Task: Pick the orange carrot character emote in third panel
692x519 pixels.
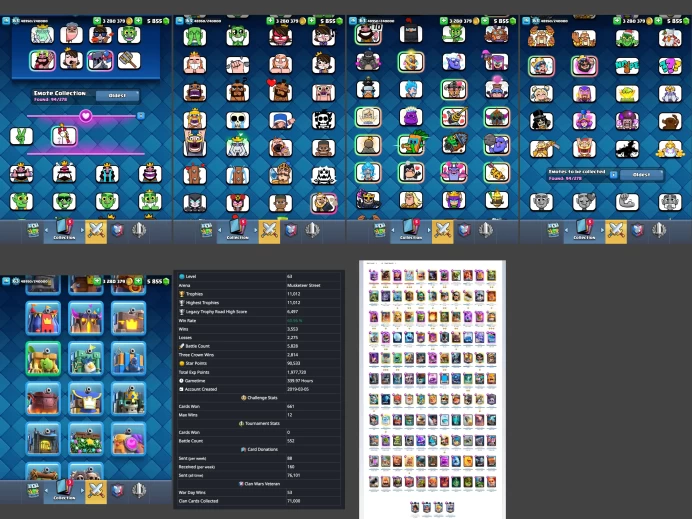Action: [410, 144]
